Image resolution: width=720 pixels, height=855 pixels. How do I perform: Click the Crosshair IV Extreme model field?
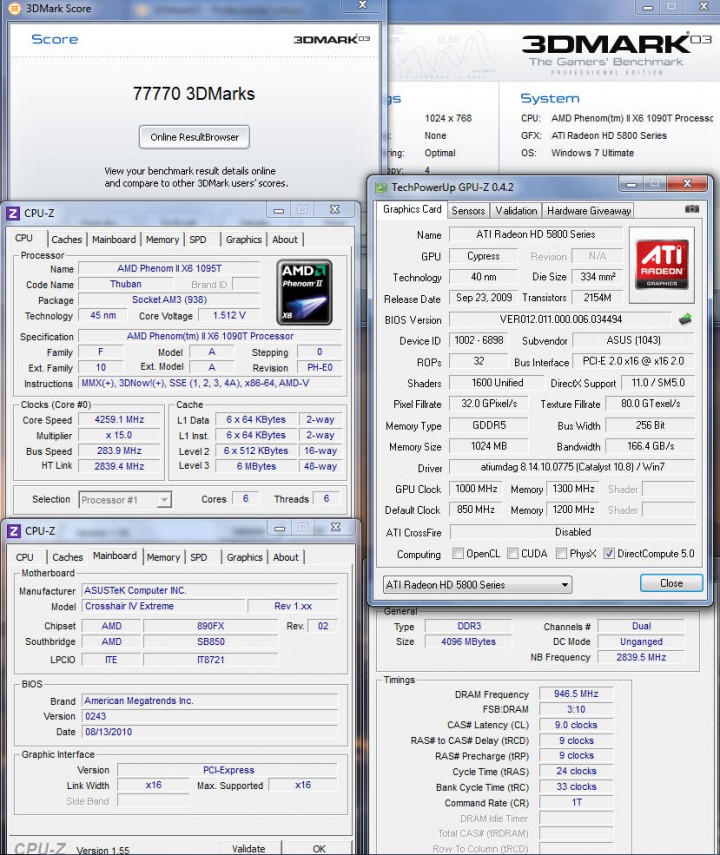[164, 606]
